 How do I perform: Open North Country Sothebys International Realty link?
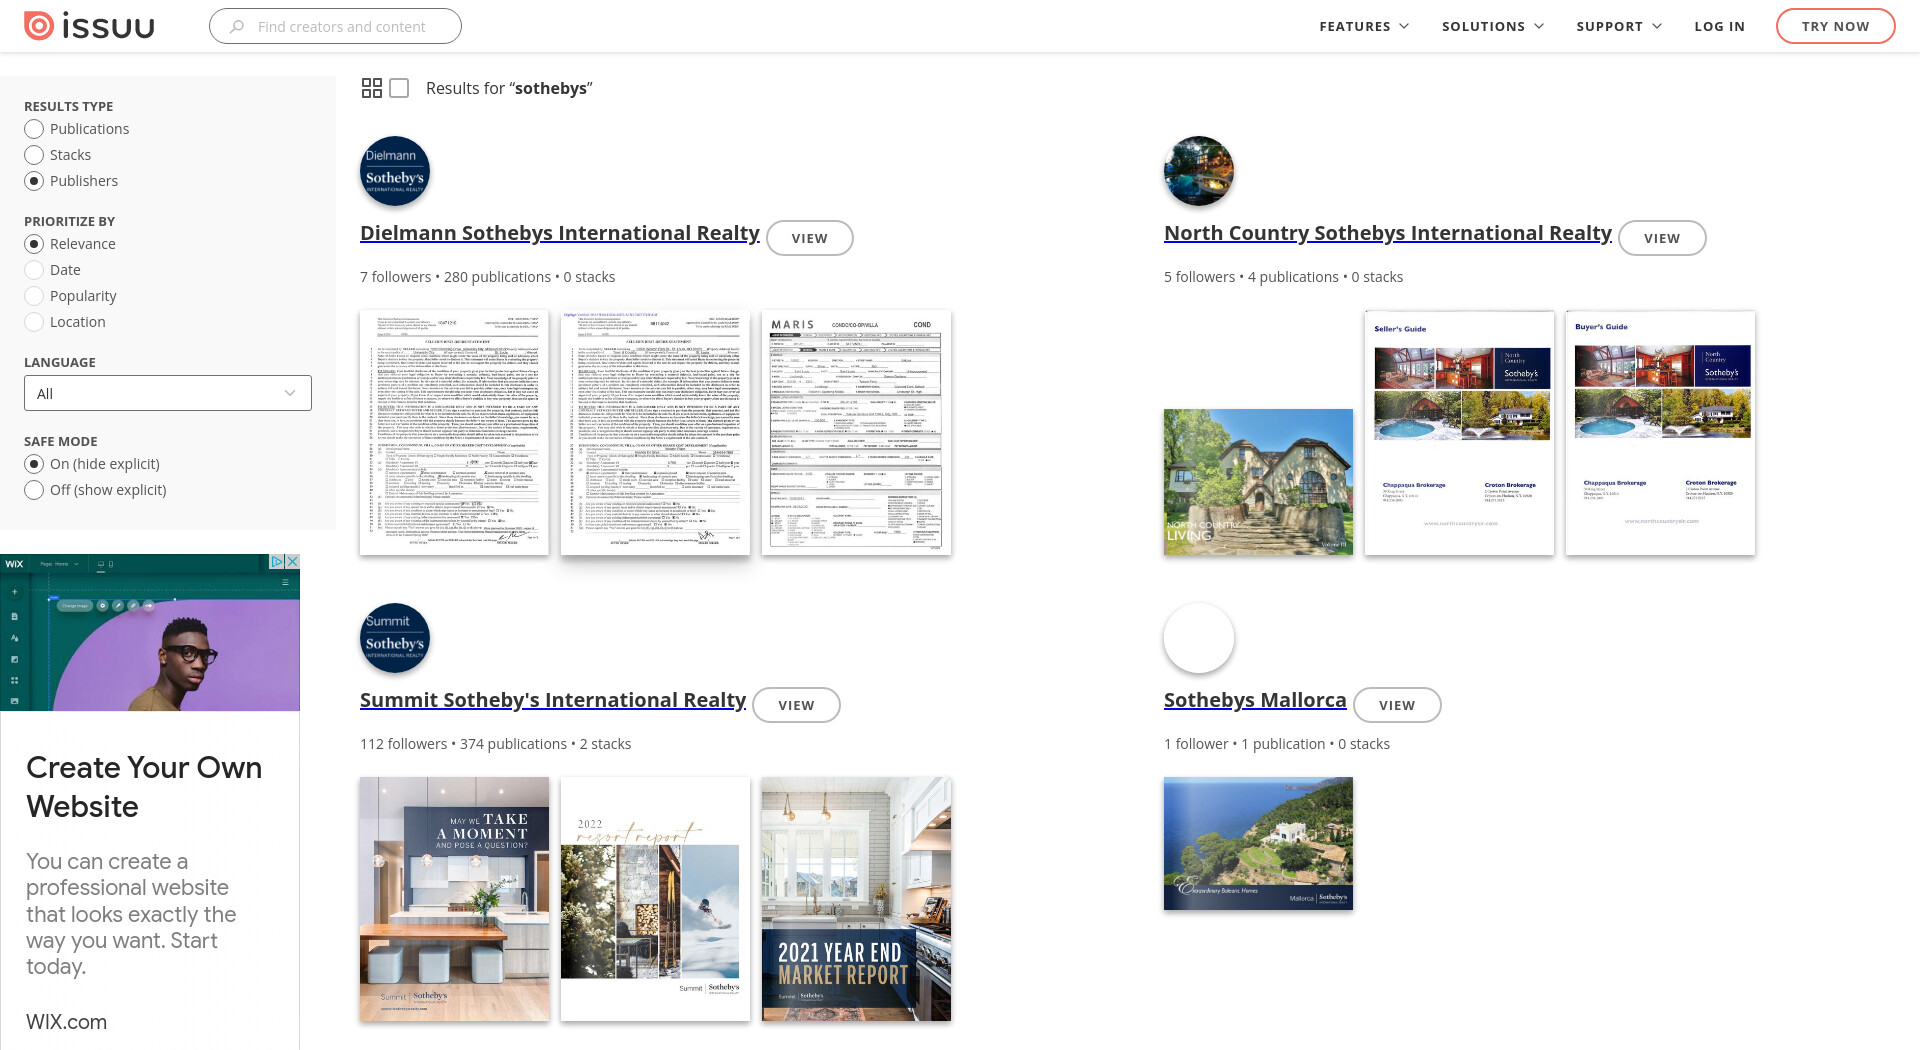click(1388, 233)
